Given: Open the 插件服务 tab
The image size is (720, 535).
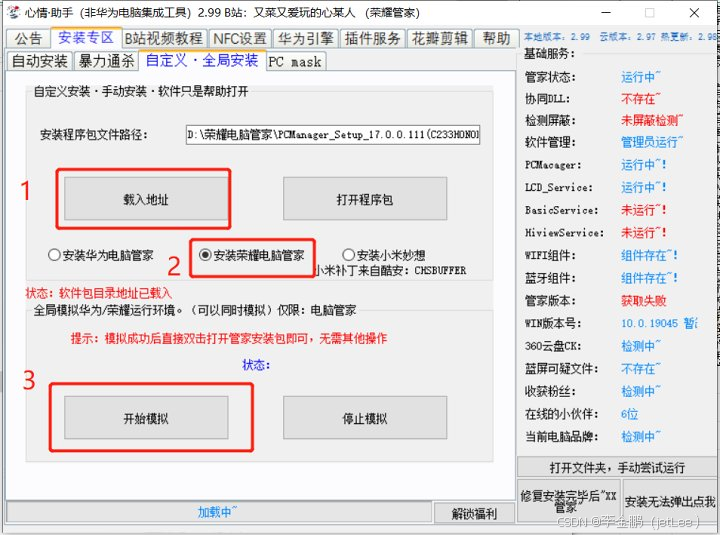Looking at the screenshot, I should tap(373, 39).
